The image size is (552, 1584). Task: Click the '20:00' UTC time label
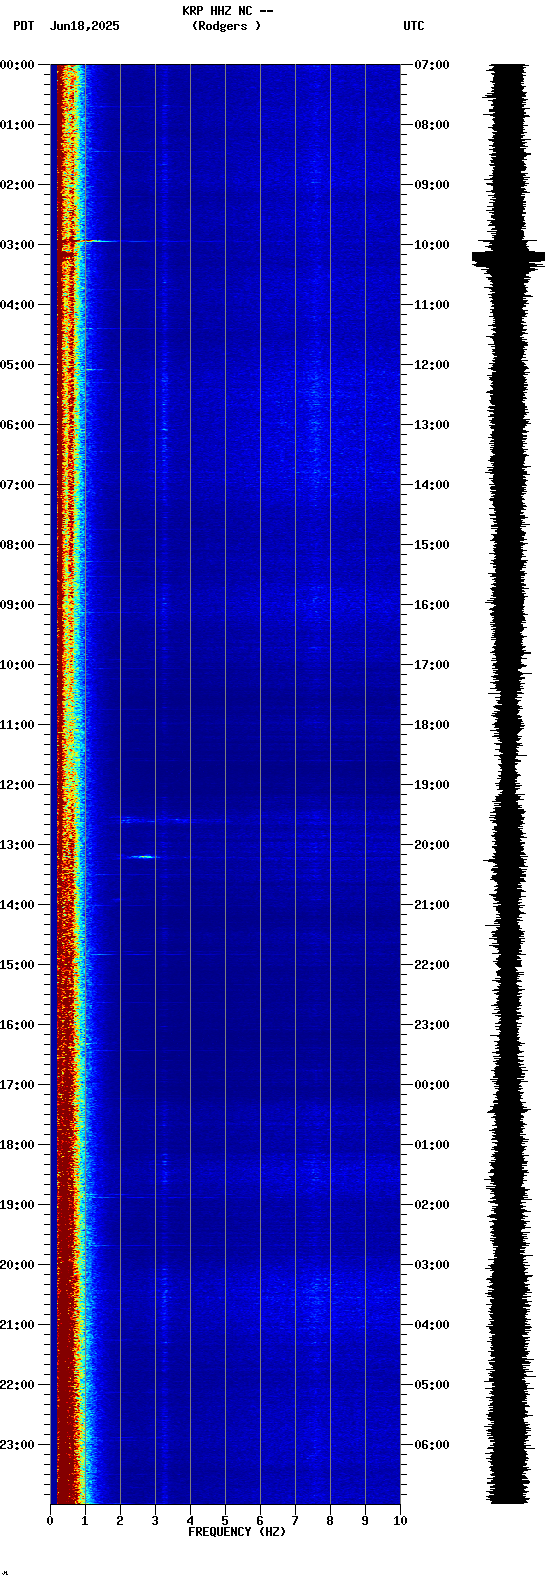pyautogui.click(x=432, y=845)
